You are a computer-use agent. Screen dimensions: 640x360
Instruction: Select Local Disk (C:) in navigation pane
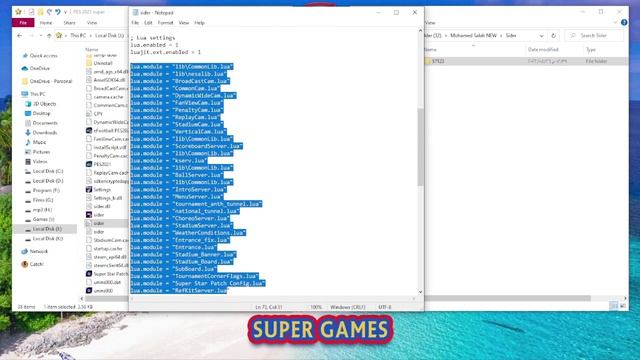[x=48, y=171]
